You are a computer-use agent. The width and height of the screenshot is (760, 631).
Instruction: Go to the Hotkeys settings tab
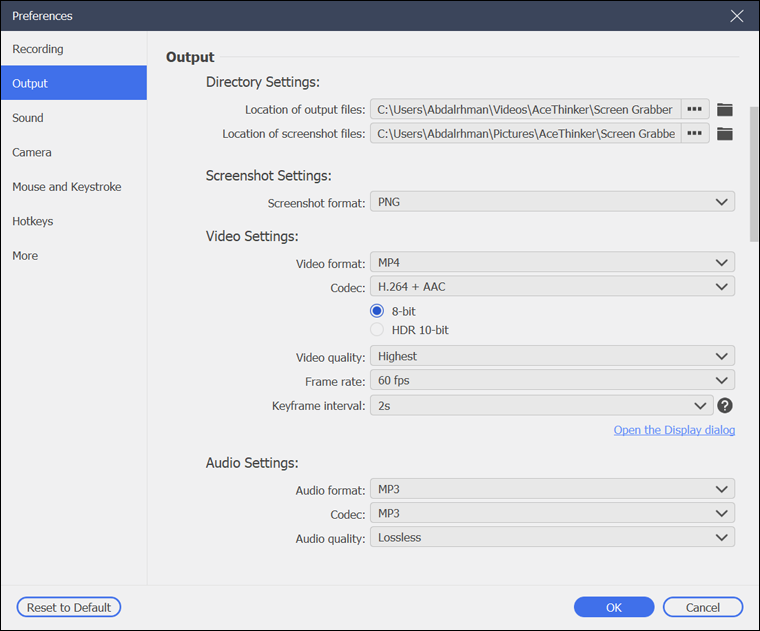[x=33, y=221]
